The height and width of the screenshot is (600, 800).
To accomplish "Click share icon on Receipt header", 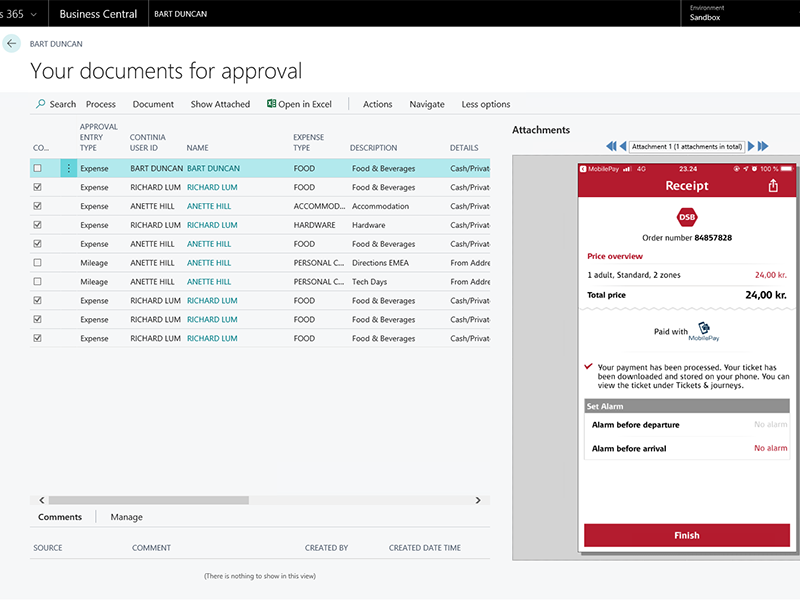I will coord(773,186).
